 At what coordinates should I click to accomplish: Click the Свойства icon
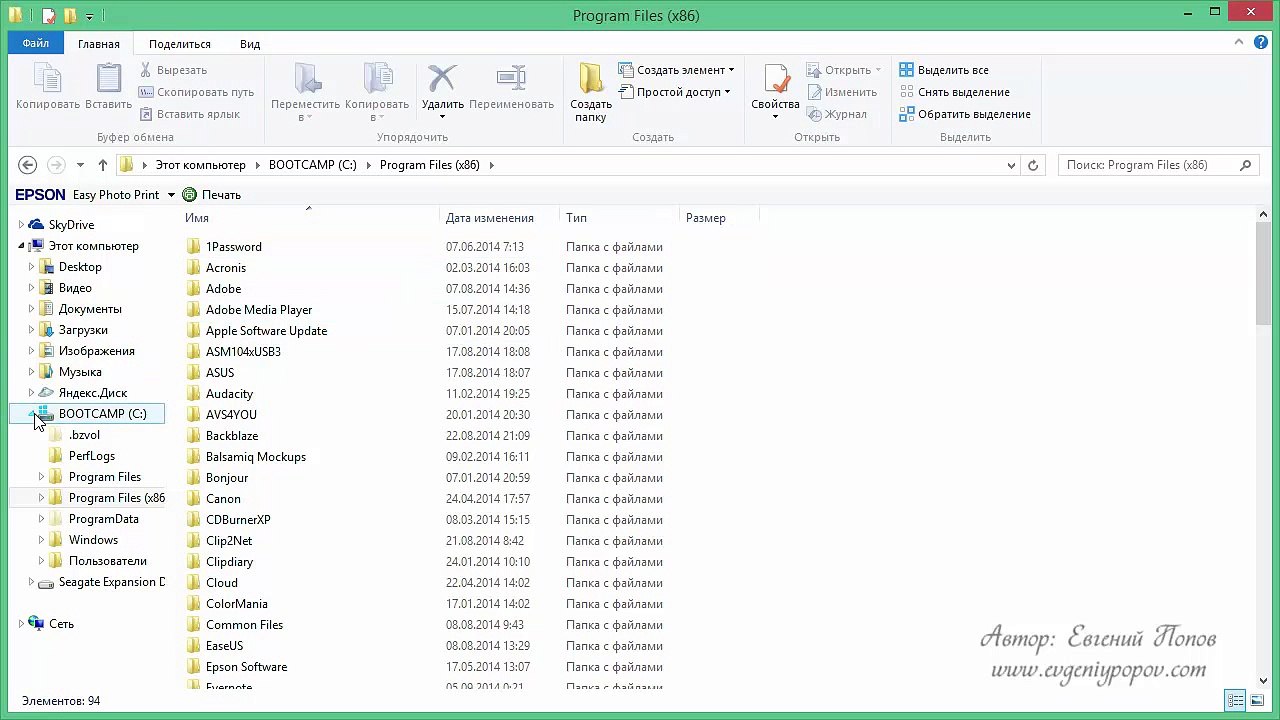pyautogui.click(x=776, y=79)
